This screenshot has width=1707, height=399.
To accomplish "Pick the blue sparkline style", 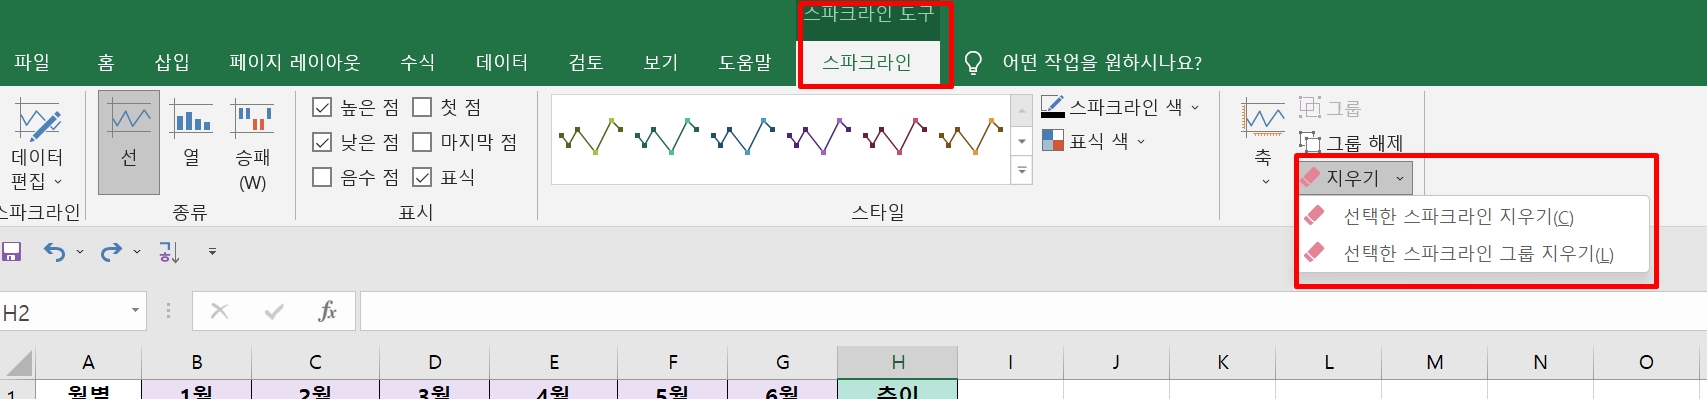I will [x=743, y=136].
